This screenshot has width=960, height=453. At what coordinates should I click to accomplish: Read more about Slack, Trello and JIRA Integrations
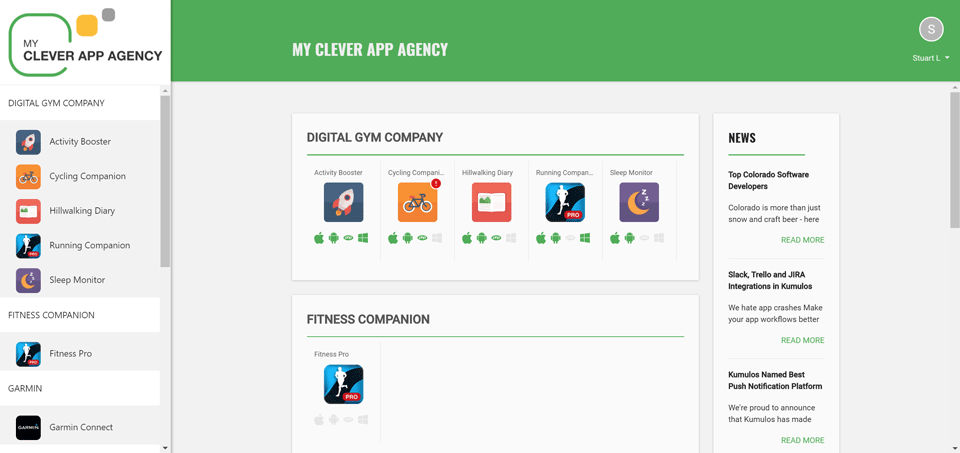tap(802, 340)
